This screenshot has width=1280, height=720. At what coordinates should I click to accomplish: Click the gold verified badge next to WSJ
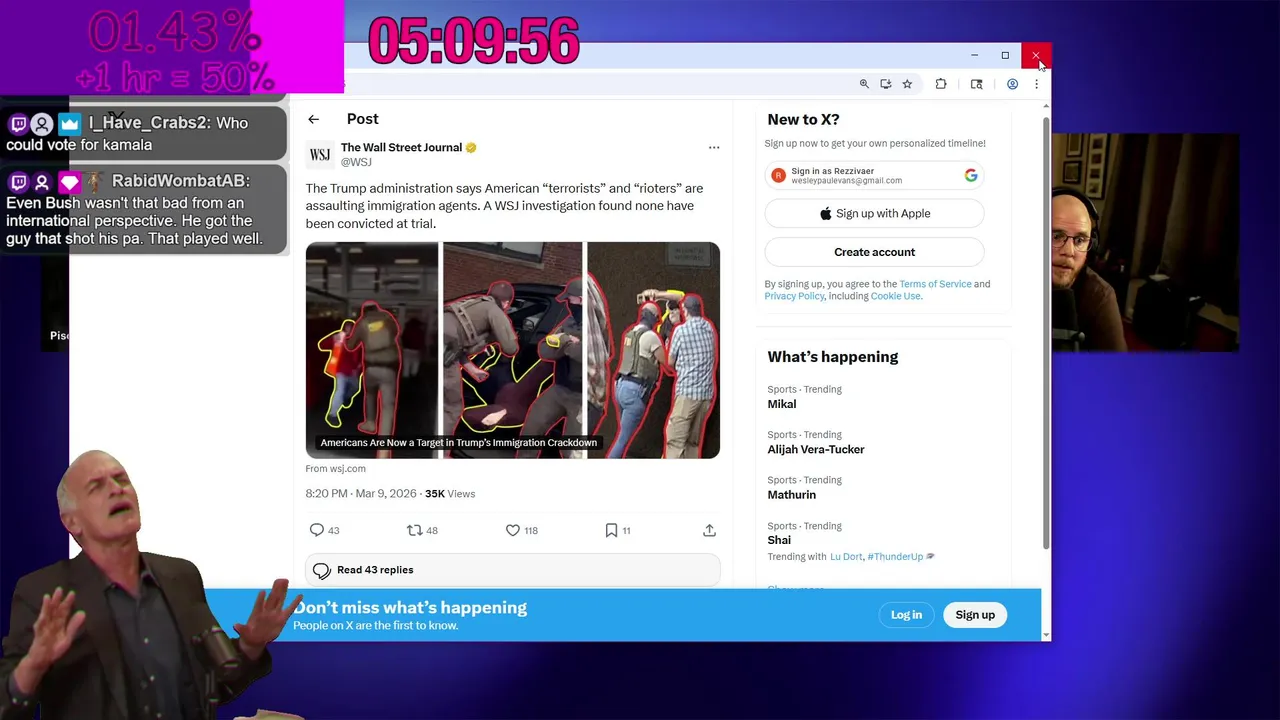pyautogui.click(x=471, y=147)
